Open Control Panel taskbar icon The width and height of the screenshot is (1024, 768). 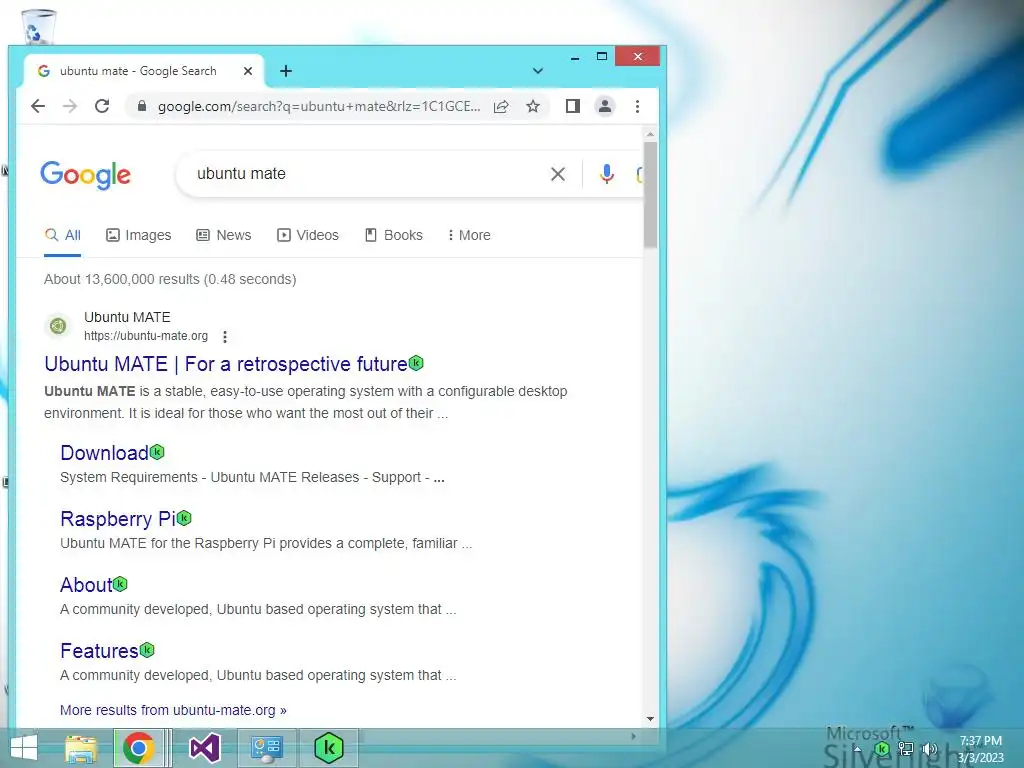266,748
